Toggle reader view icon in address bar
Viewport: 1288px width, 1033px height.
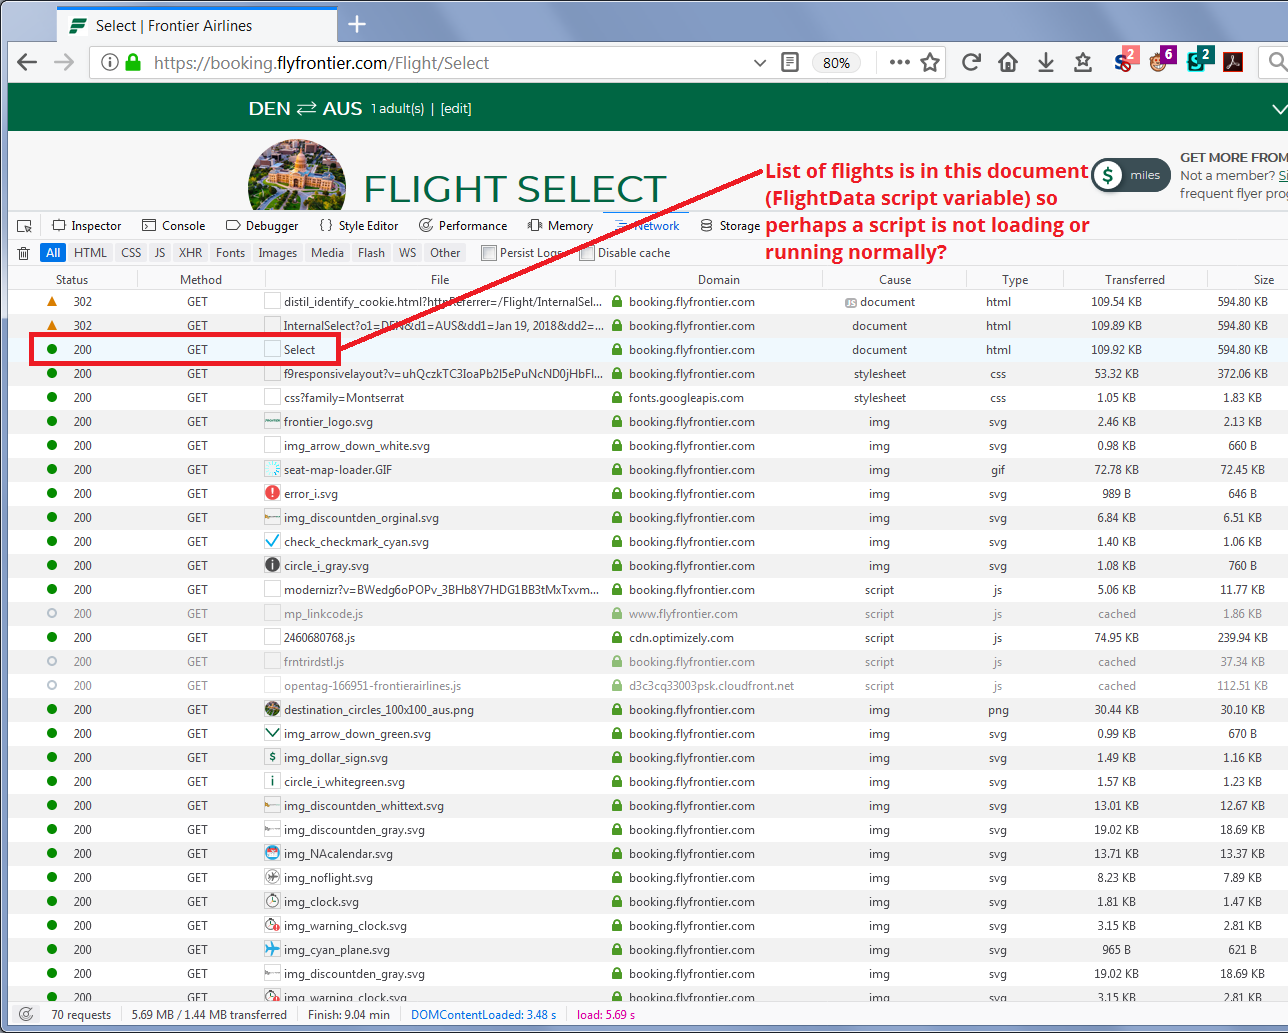[790, 63]
